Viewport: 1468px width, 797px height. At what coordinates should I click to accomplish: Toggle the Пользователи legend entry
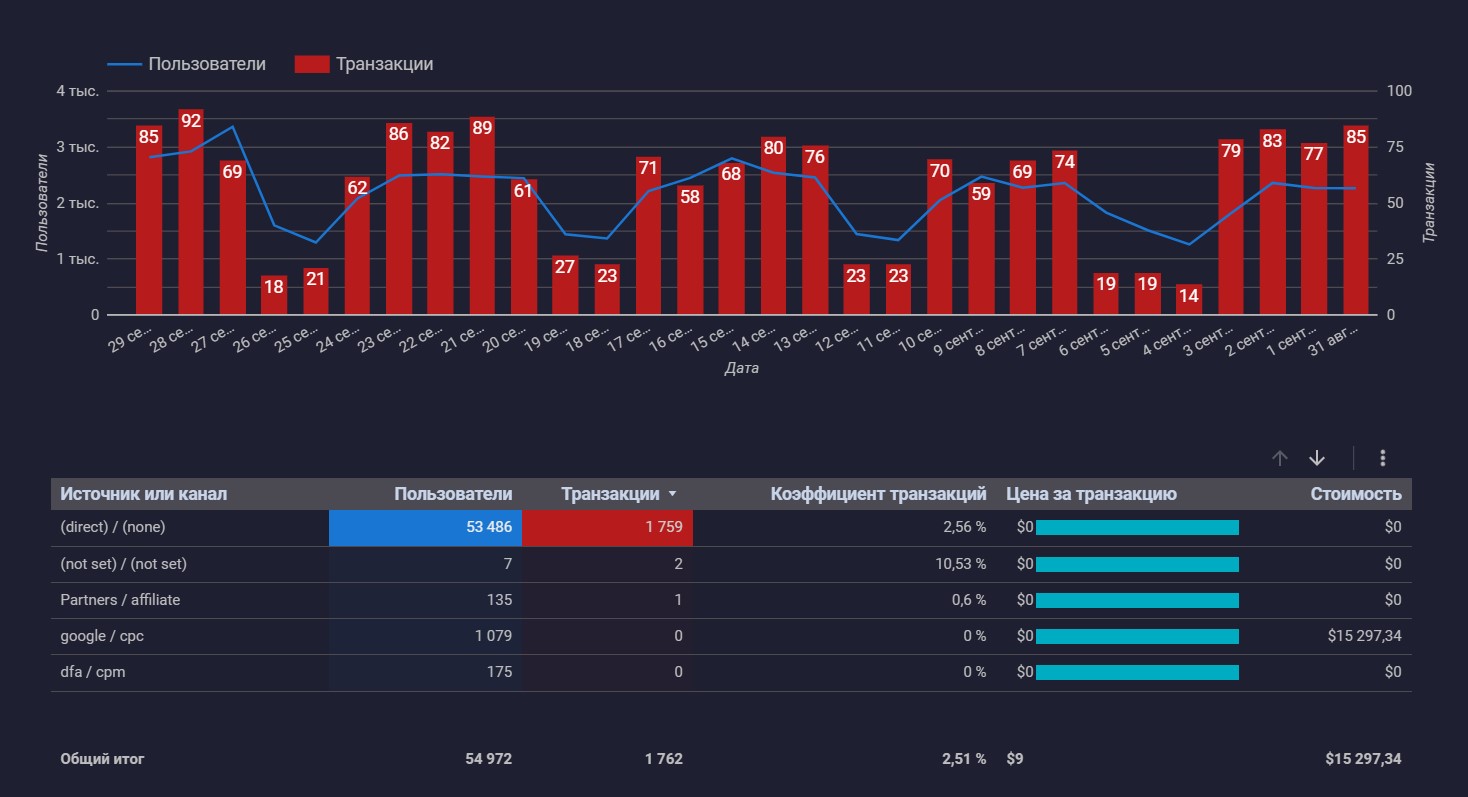tap(185, 64)
